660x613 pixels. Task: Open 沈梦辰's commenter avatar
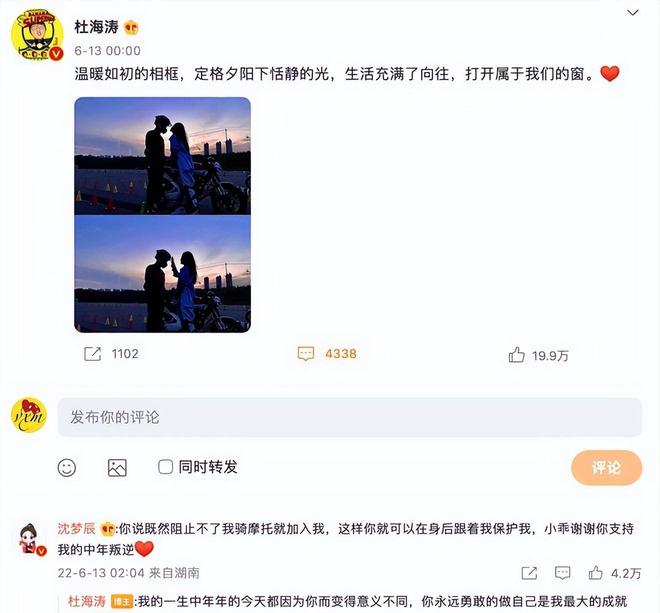click(x=31, y=539)
